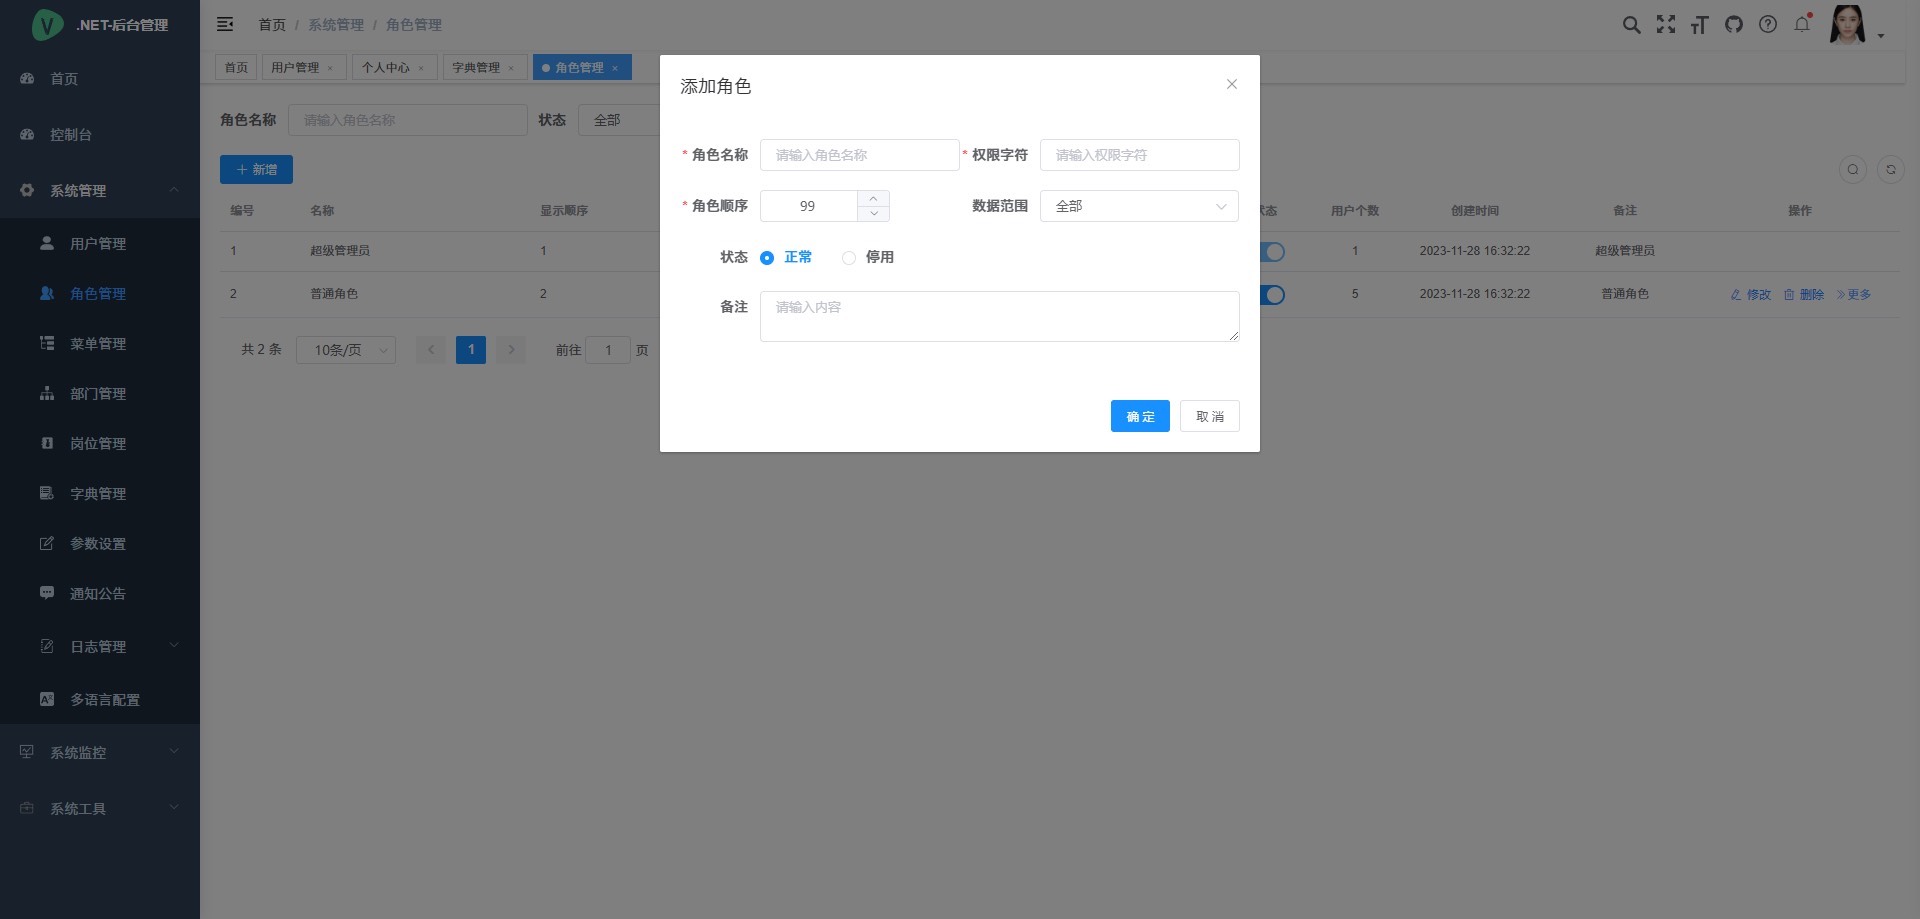Select the 停用 status radio button
This screenshot has width=1920, height=919.
click(x=849, y=258)
